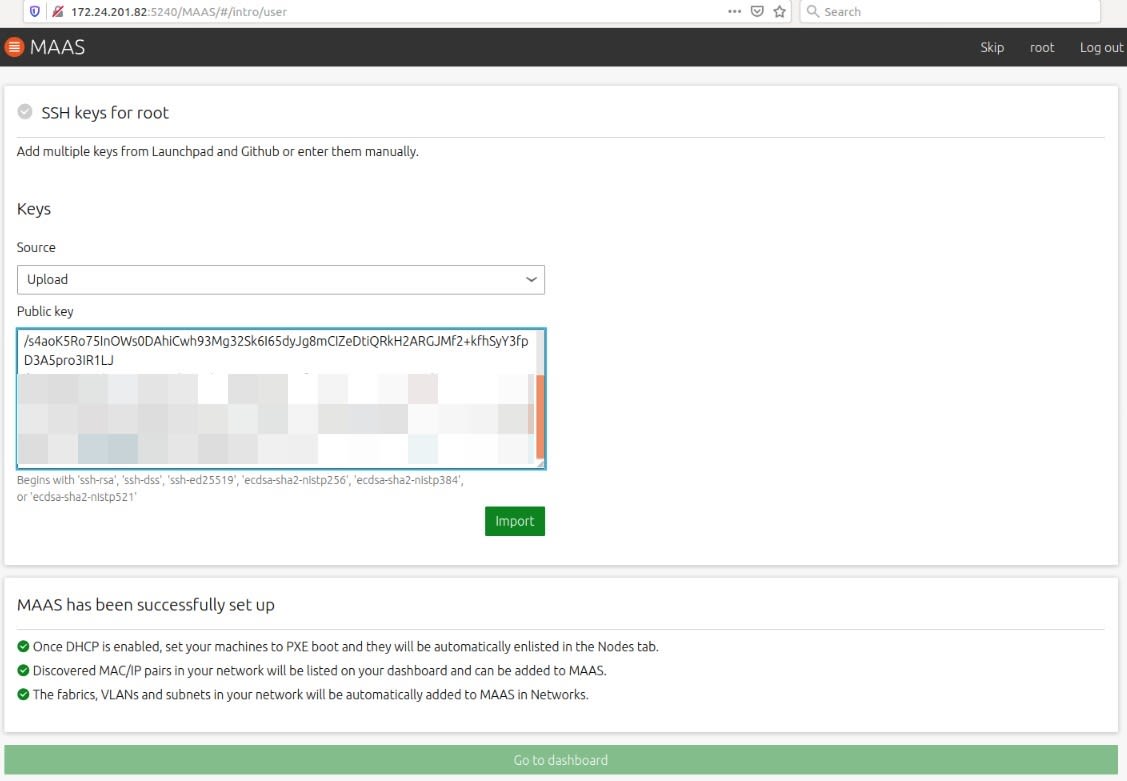The height and width of the screenshot is (781, 1127).
Task: Click the 'Source' field label
Action: (36, 247)
